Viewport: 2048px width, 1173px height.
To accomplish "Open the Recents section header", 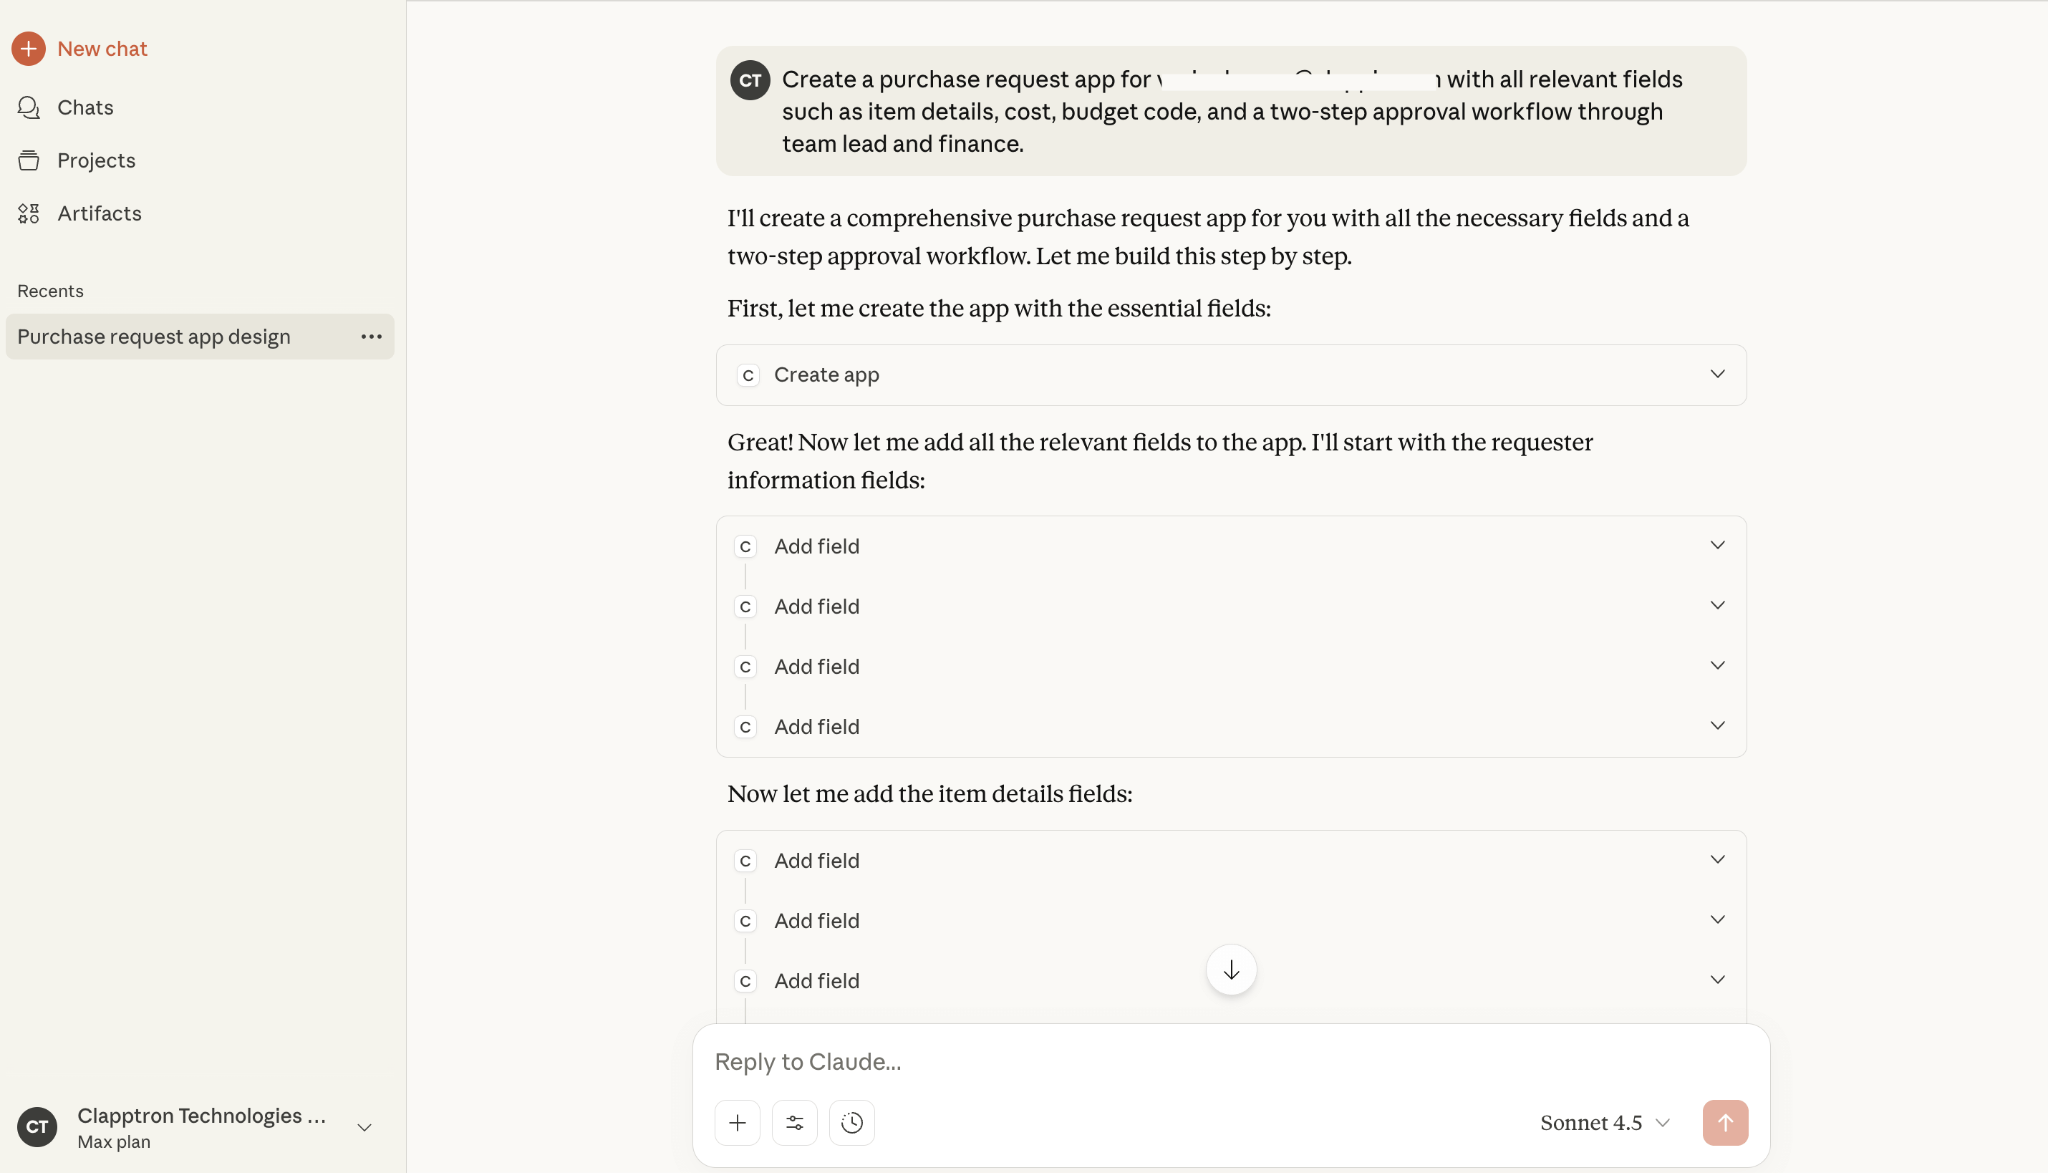I will 50,291.
